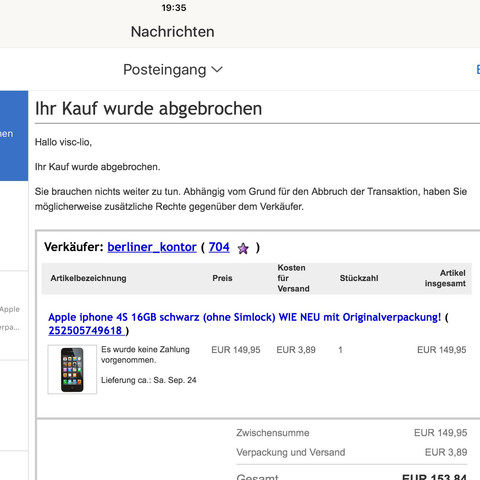Click 'Es wurde keine Zahlung vorgenommen' text
Screen dimensions: 480x480
pos(145,355)
